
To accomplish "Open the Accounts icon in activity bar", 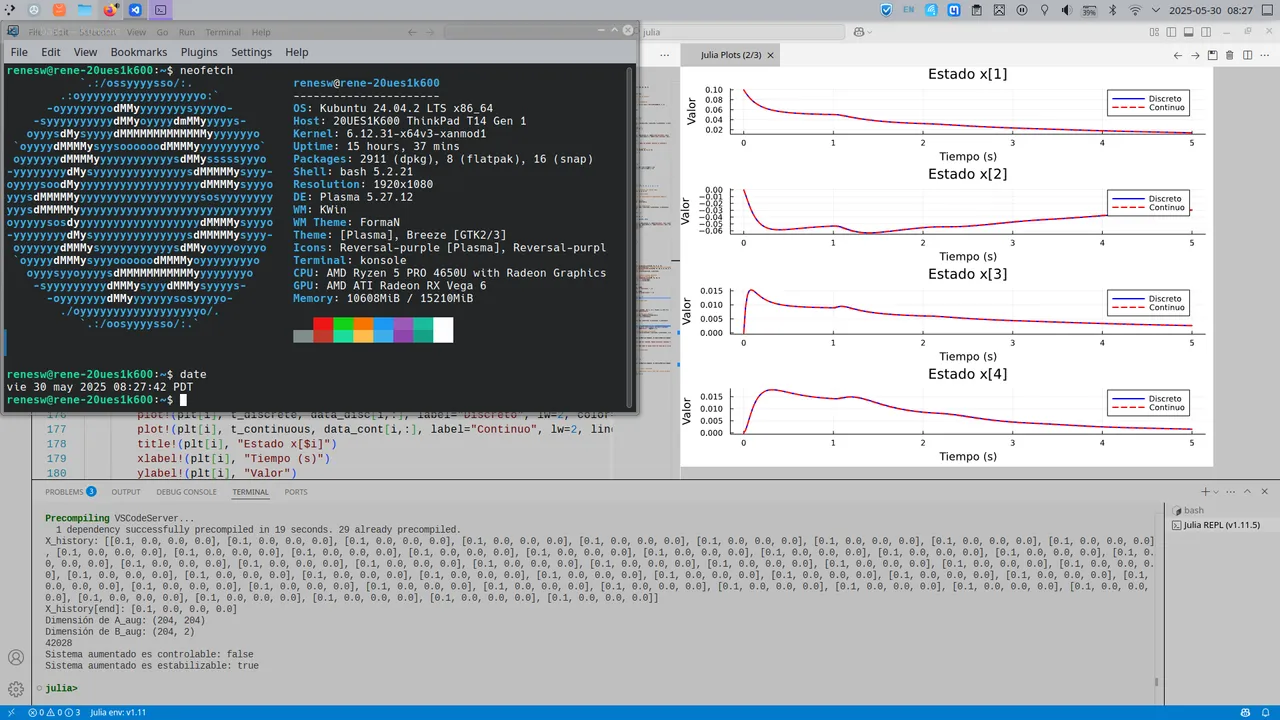I will point(16,657).
